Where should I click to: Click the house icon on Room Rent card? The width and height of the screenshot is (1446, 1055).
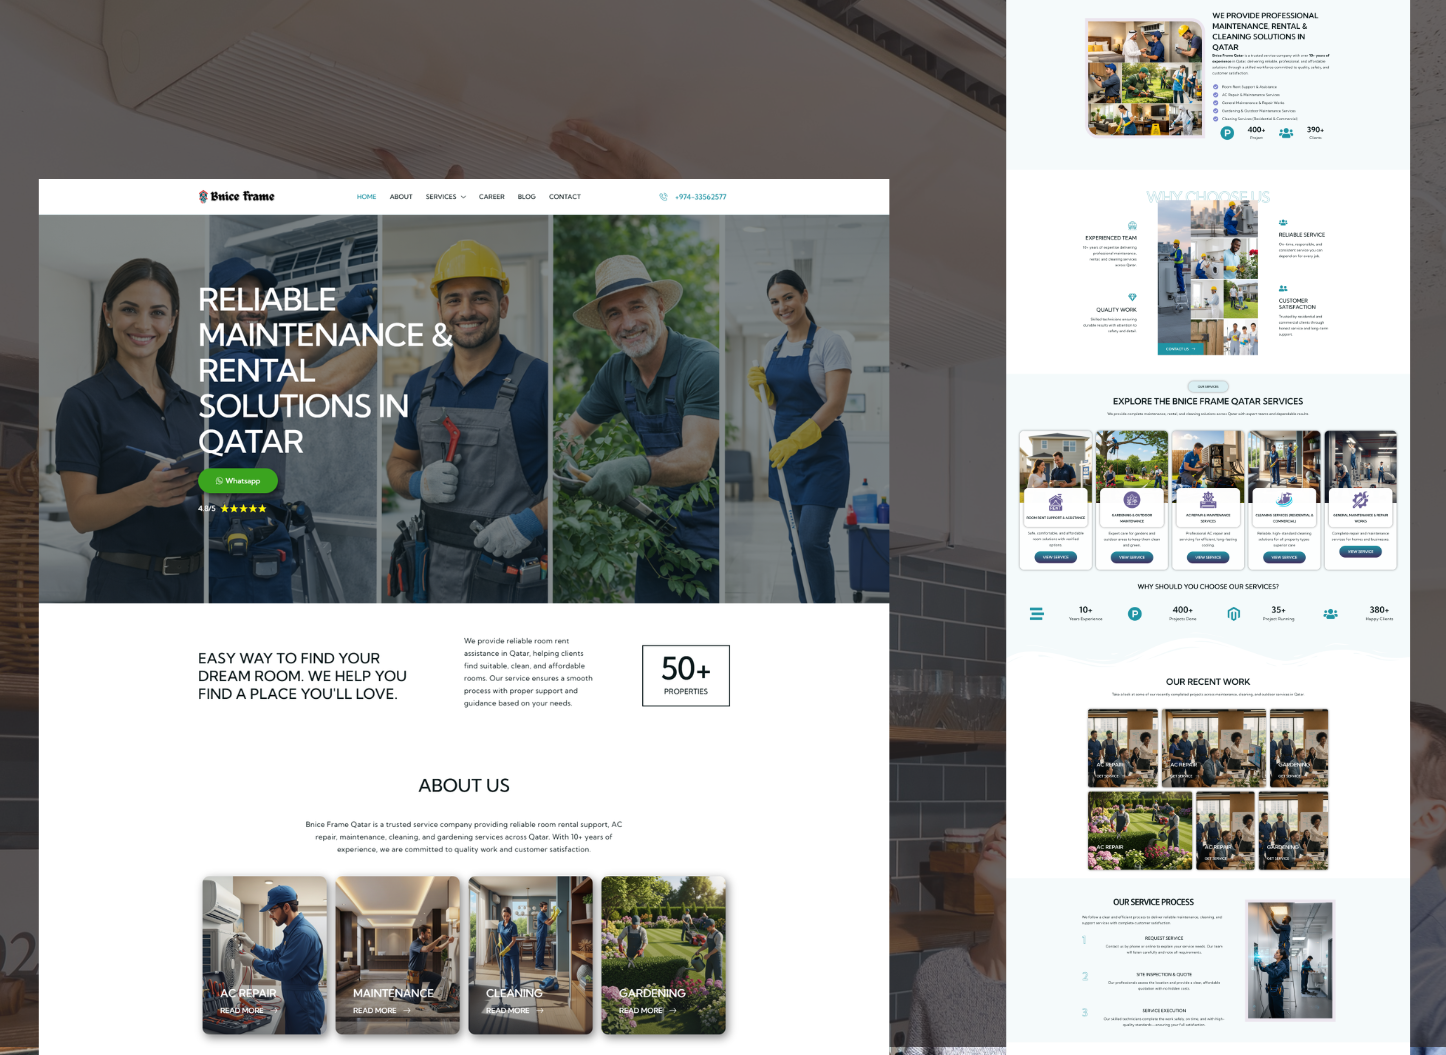1055,502
